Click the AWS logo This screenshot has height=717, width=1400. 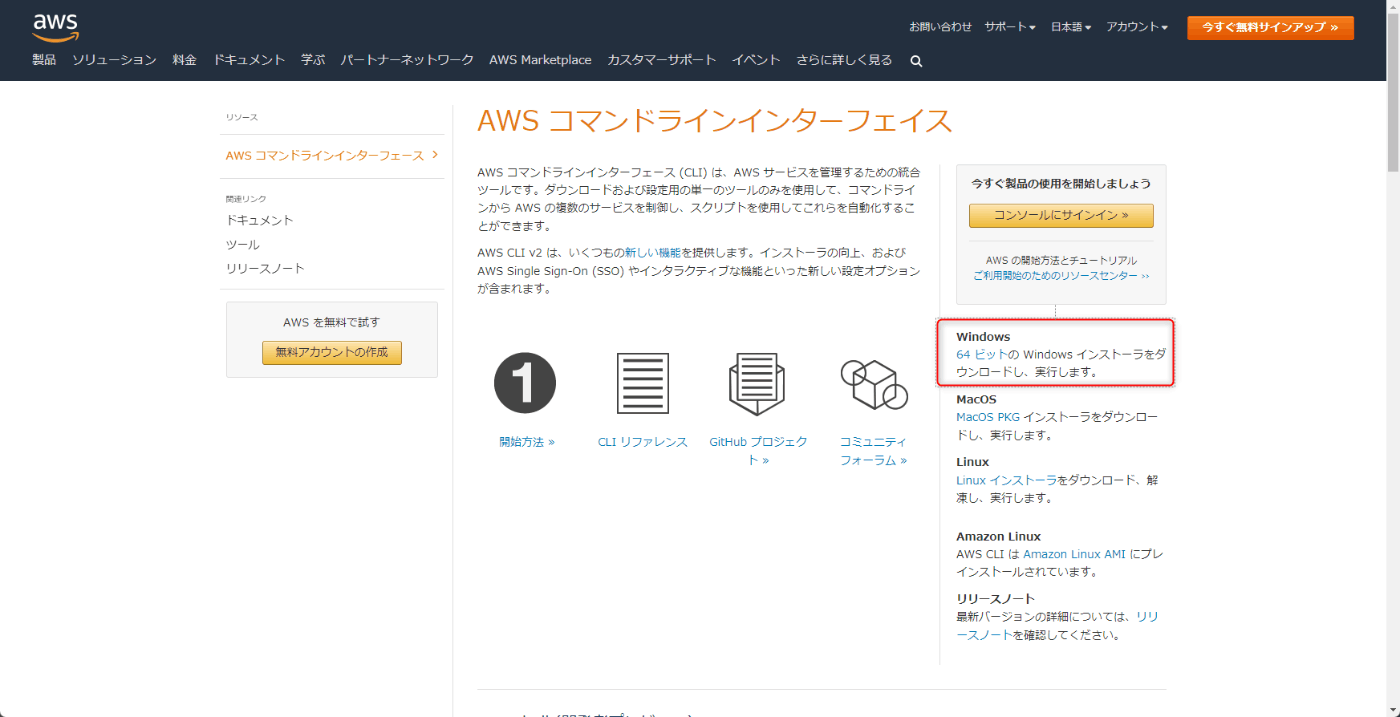(x=55, y=27)
